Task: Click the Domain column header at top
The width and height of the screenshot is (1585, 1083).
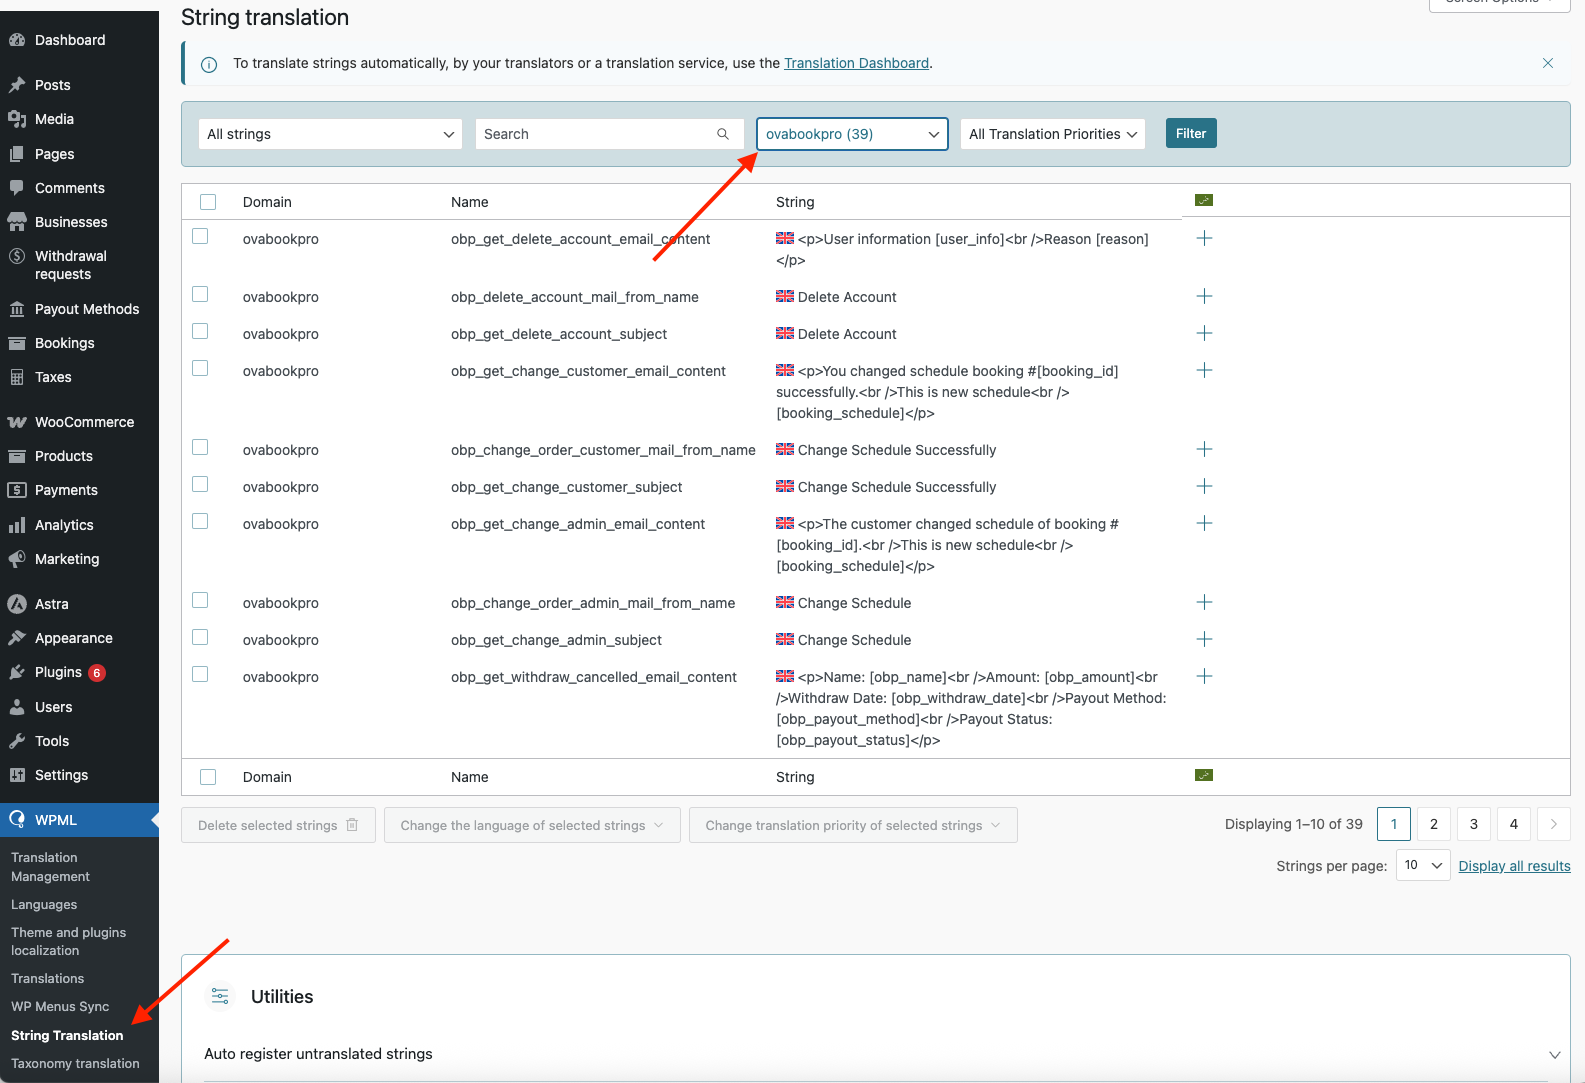Action: (x=267, y=202)
